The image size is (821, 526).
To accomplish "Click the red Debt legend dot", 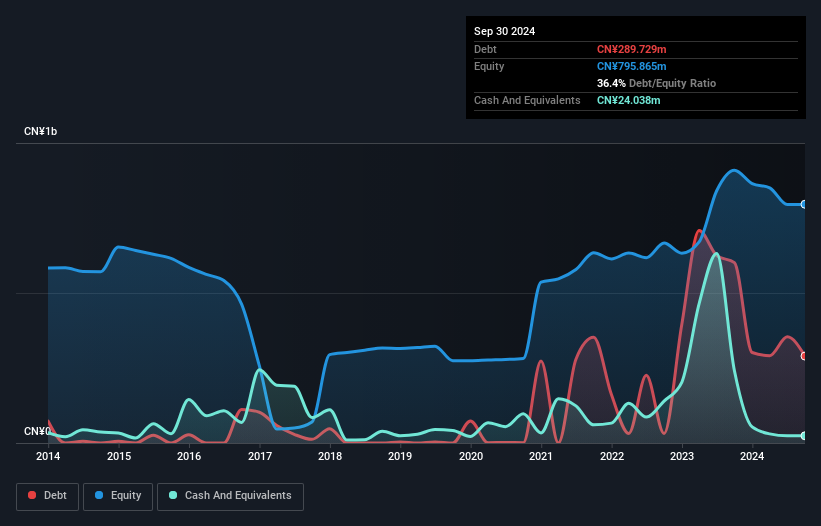I will tap(32, 495).
